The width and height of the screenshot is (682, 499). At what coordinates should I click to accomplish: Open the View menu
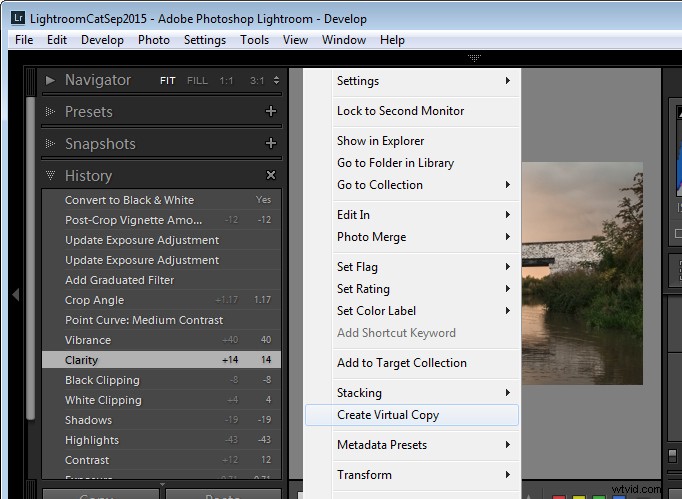point(295,40)
